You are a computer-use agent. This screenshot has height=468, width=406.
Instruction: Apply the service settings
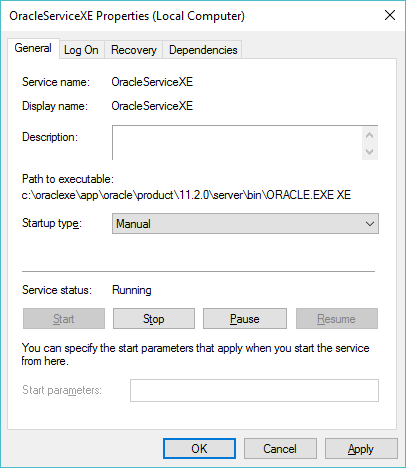click(361, 449)
